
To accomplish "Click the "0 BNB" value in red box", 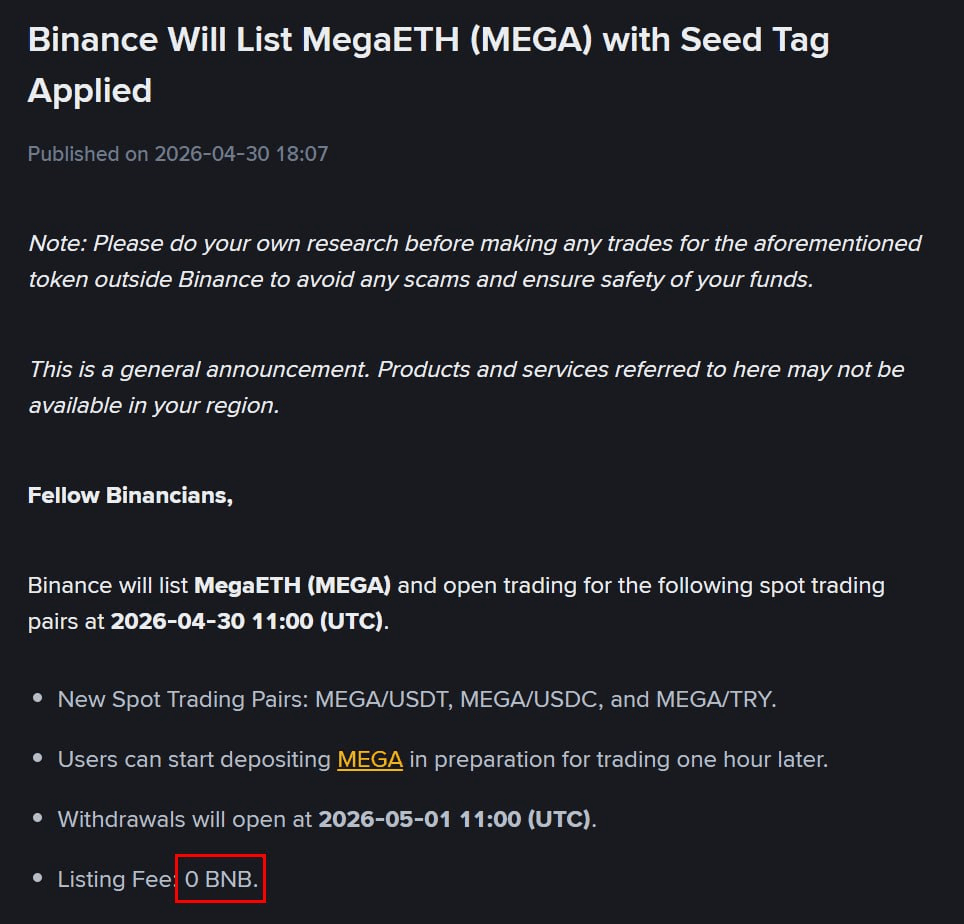I will (219, 879).
